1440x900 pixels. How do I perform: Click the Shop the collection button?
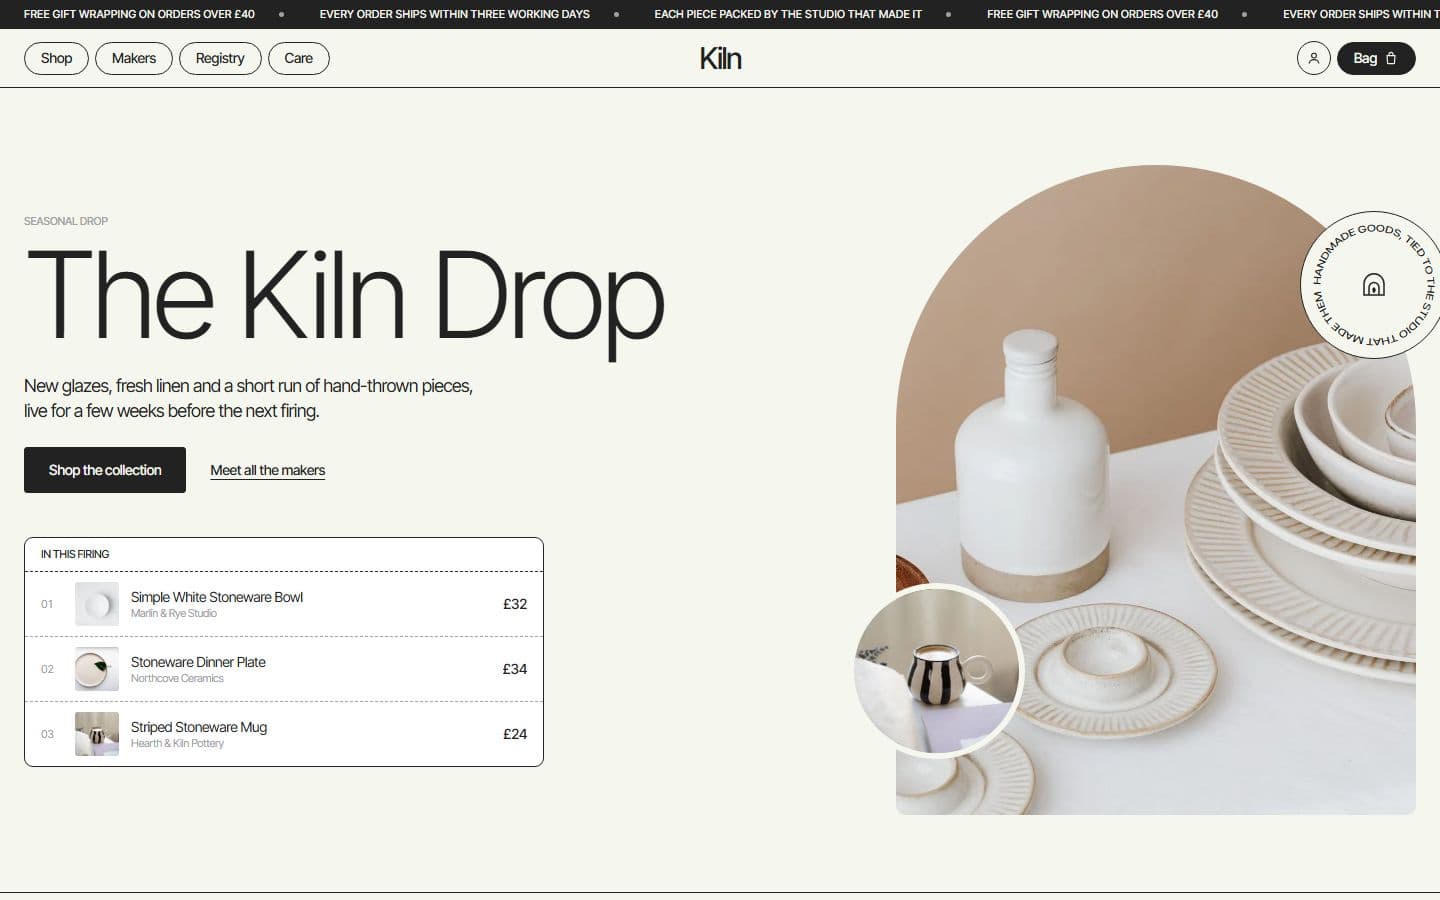(x=105, y=470)
